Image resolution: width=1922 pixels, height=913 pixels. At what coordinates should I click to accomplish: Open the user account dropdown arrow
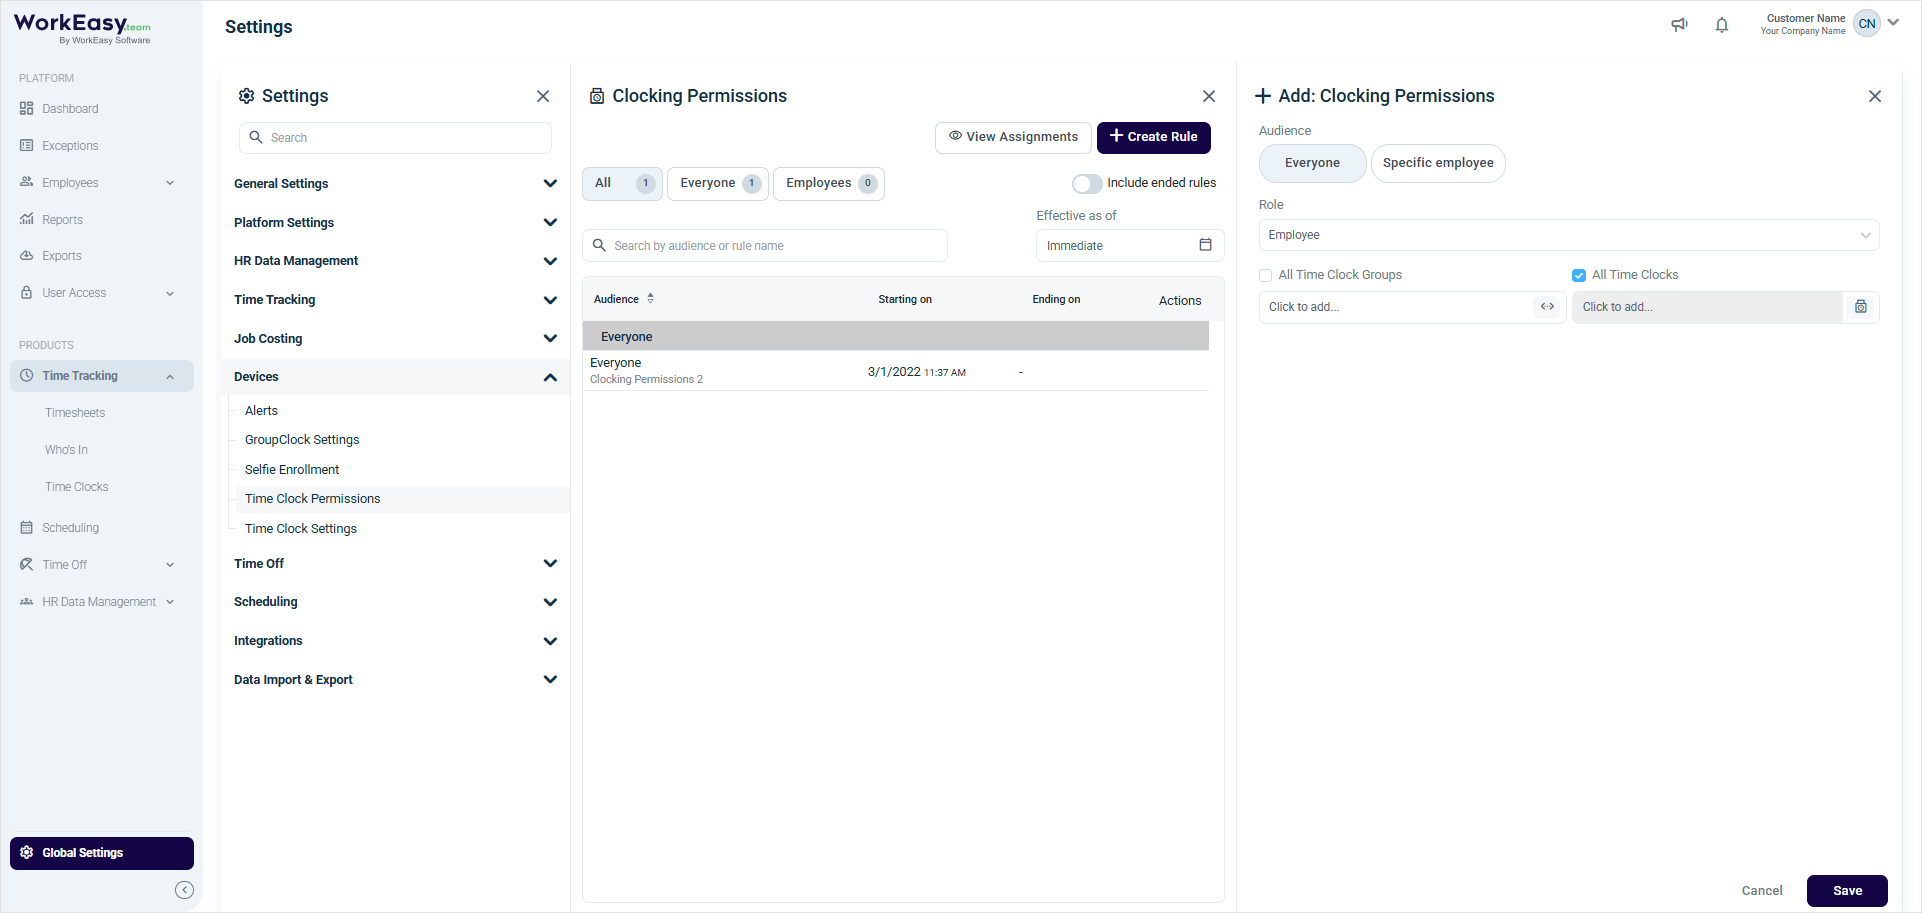click(x=1893, y=22)
